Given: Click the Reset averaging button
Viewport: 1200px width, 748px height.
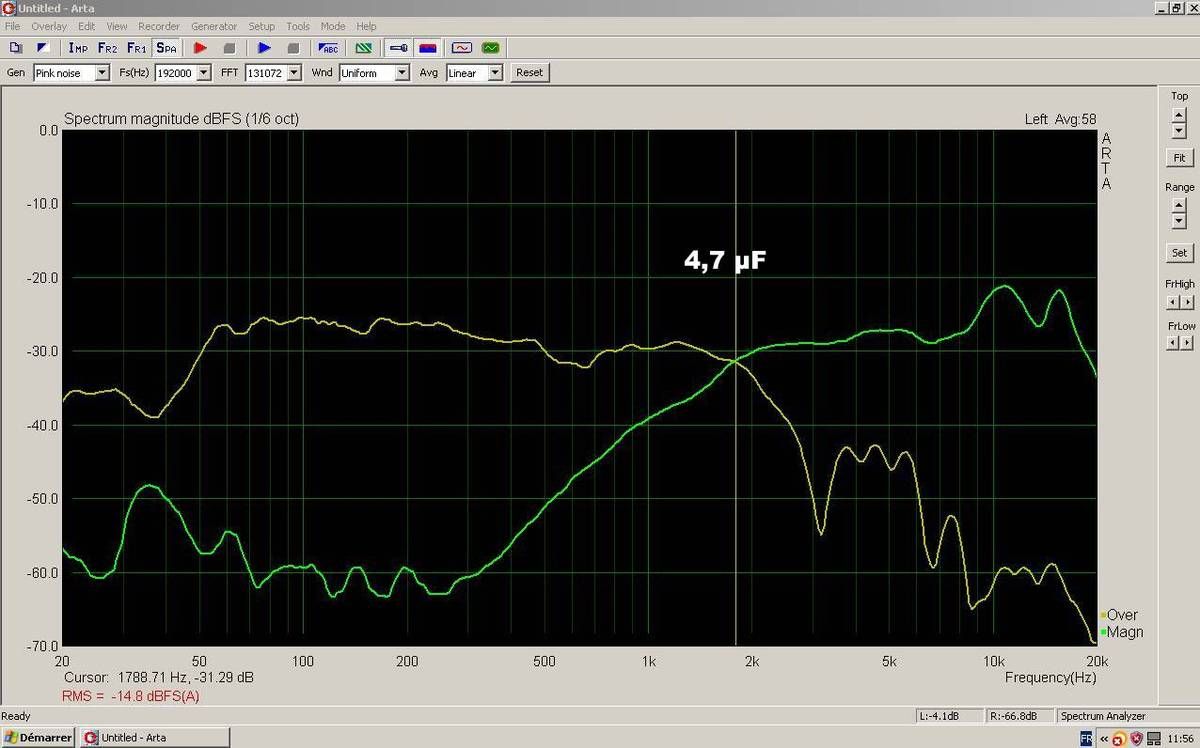Looking at the screenshot, I should click(x=529, y=73).
